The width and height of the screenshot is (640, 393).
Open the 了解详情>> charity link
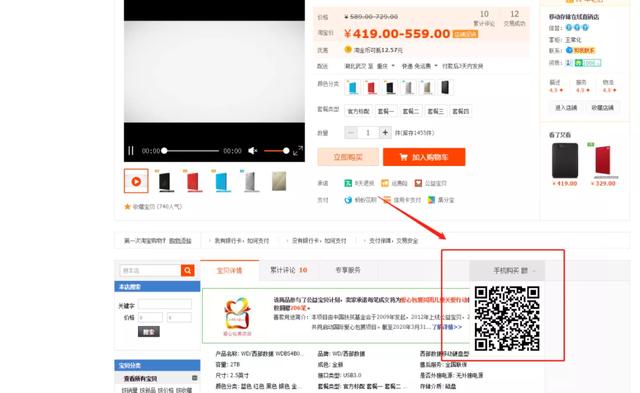tap(447, 327)
